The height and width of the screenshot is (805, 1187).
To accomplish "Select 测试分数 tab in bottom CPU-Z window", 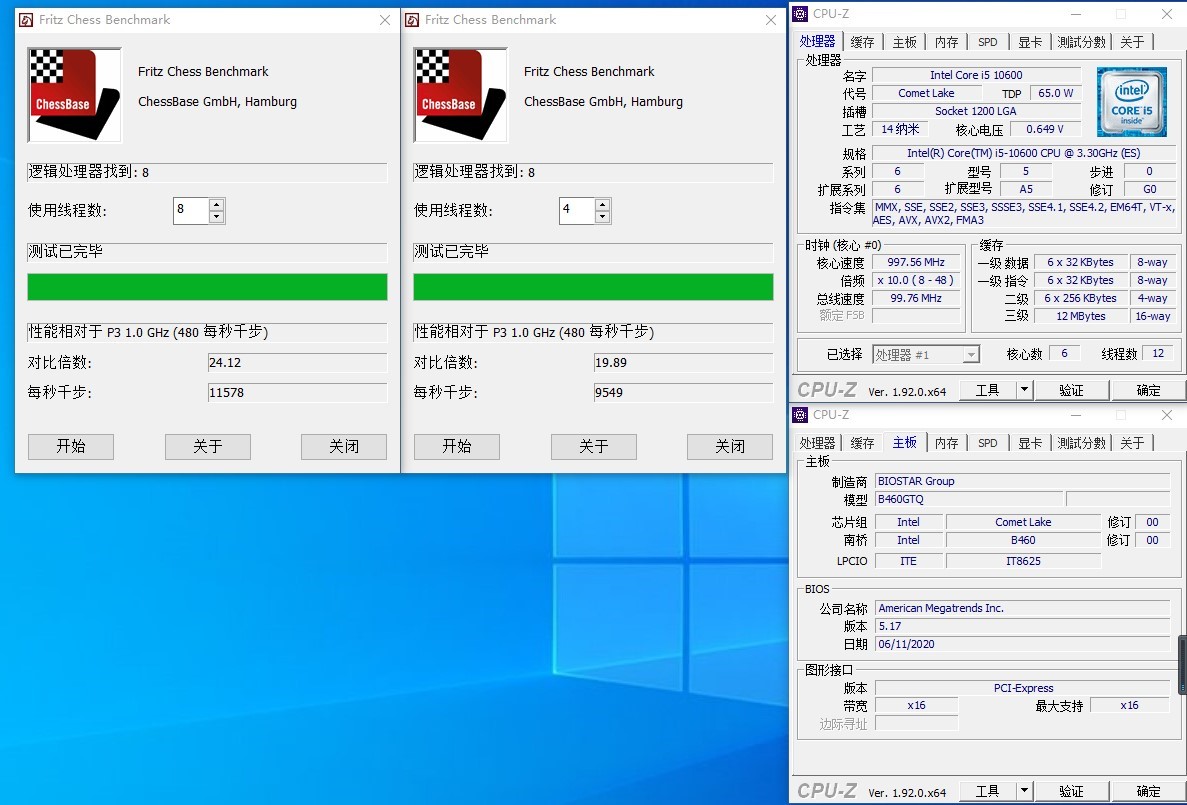I will (x=1081, y=444).
